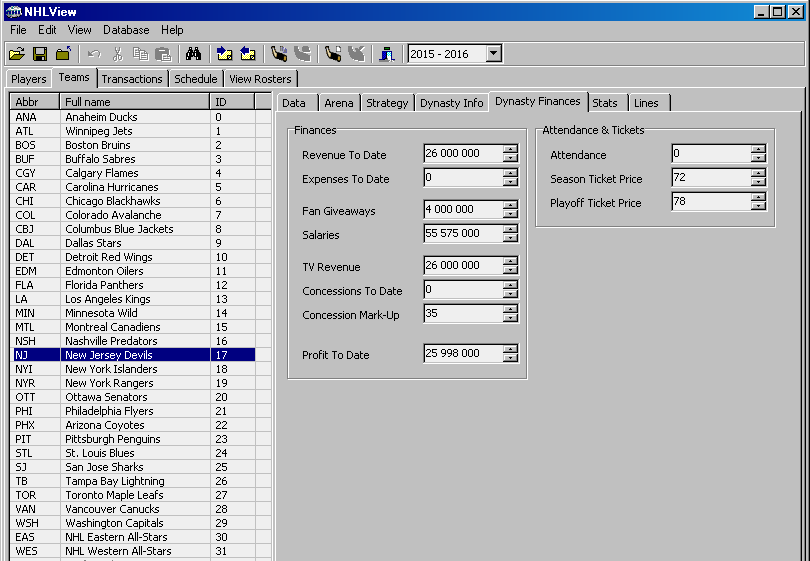The height and width of the screenshot is (561, 810).
Task: Click the Copy pages icon
Action: 141,54
